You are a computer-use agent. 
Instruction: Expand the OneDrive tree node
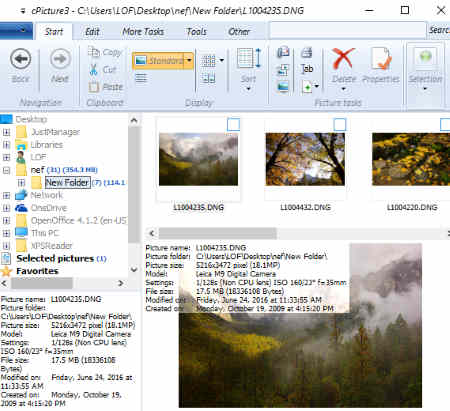(x=6, y=208)
